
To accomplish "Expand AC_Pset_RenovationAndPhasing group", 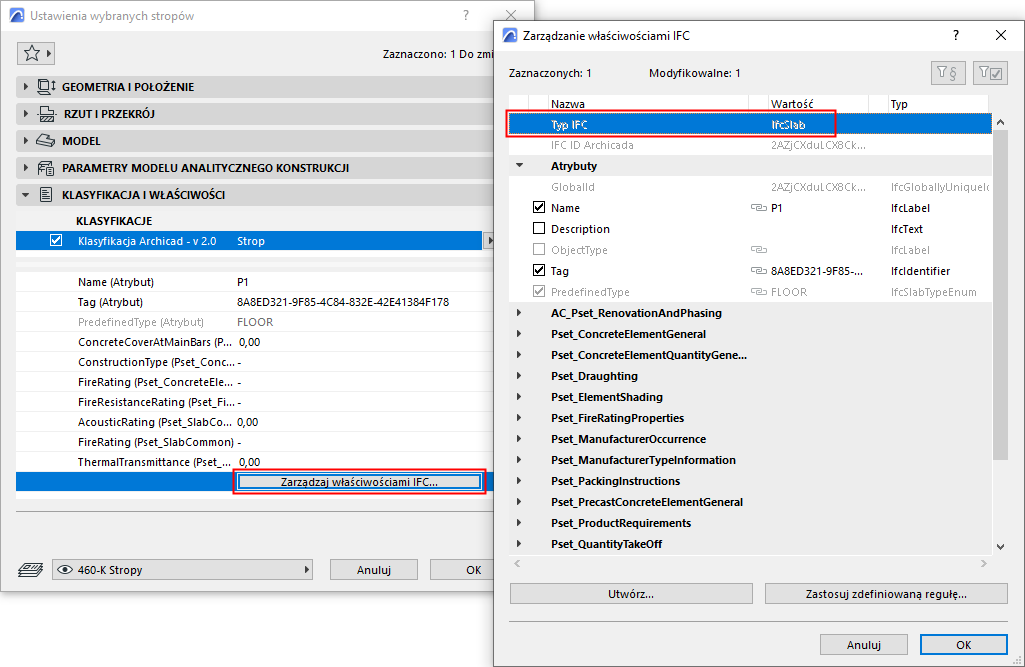I will tap(519, 313).
